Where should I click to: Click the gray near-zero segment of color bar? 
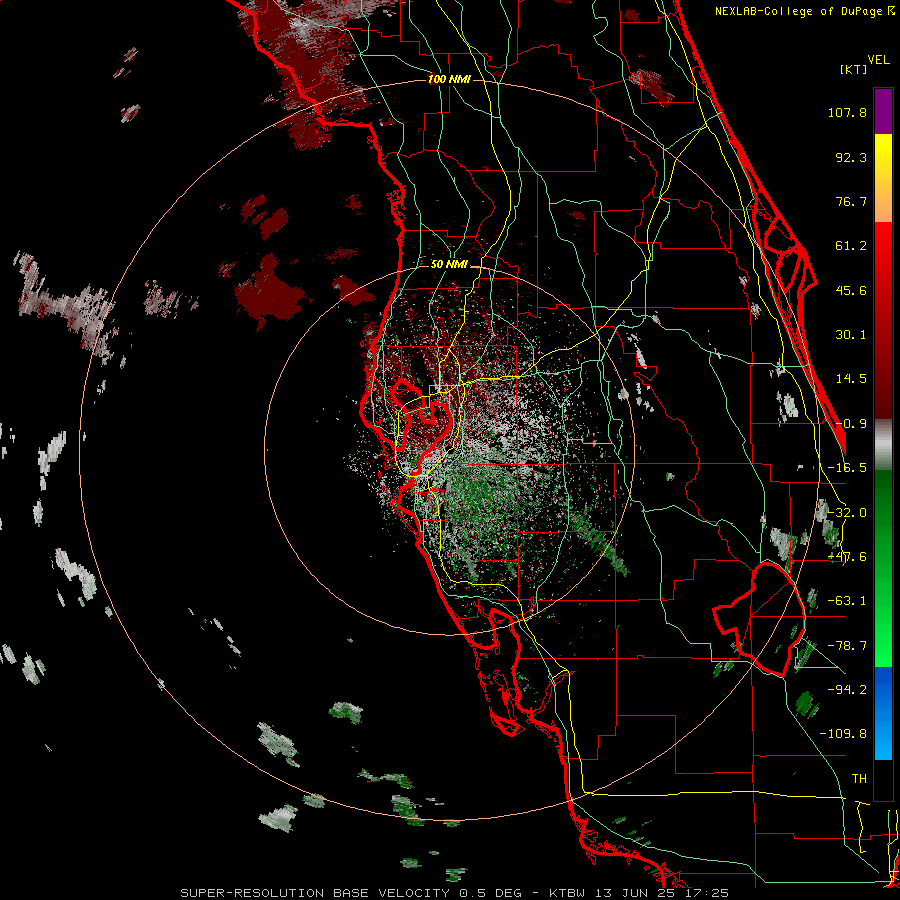pos(883,445)
